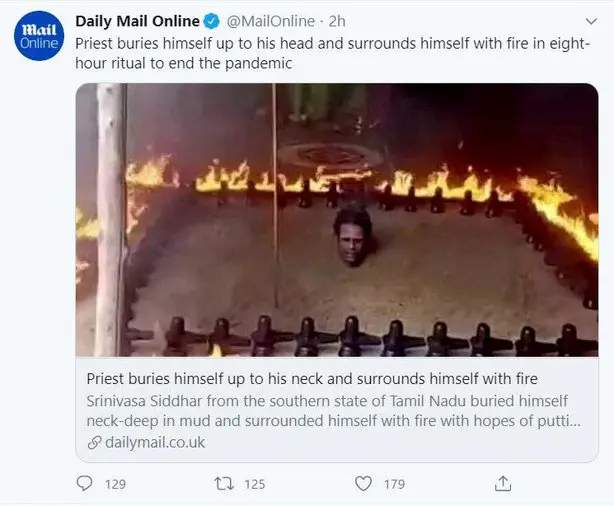
Task: Click the reply speech bubble icon
Action: [x=85, y=483]
